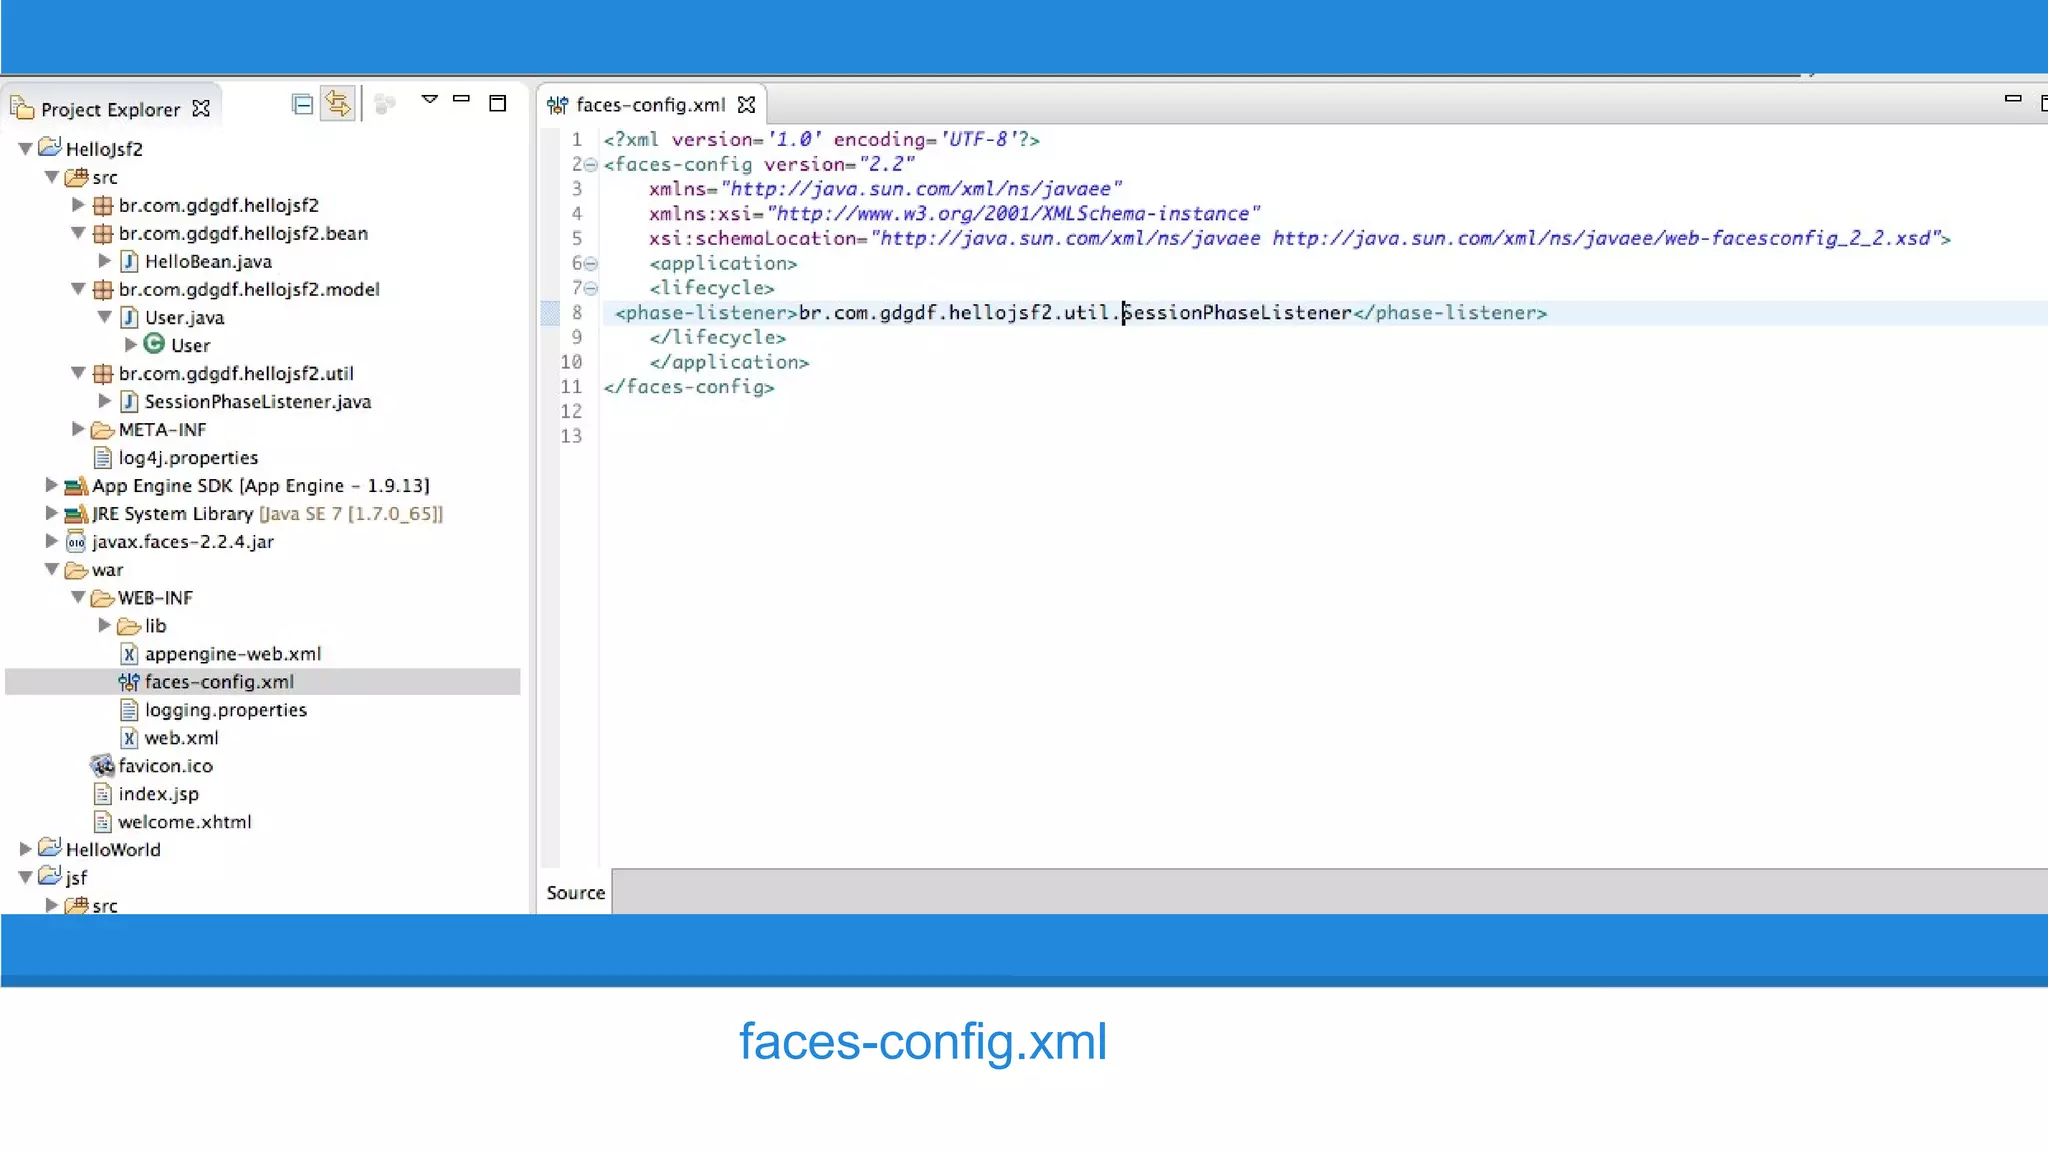The width and height of the screenshot is (2048, 1152).
Task: Fold the lifecycle element at line 7
Action: (x=590, y=289)
